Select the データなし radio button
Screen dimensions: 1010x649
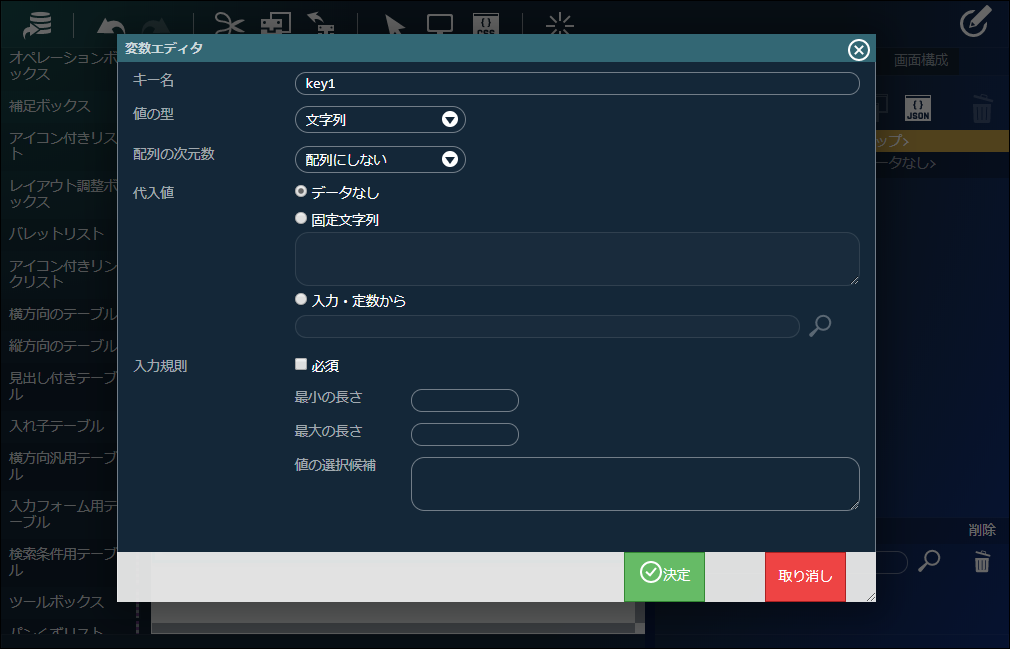(301, 191)
